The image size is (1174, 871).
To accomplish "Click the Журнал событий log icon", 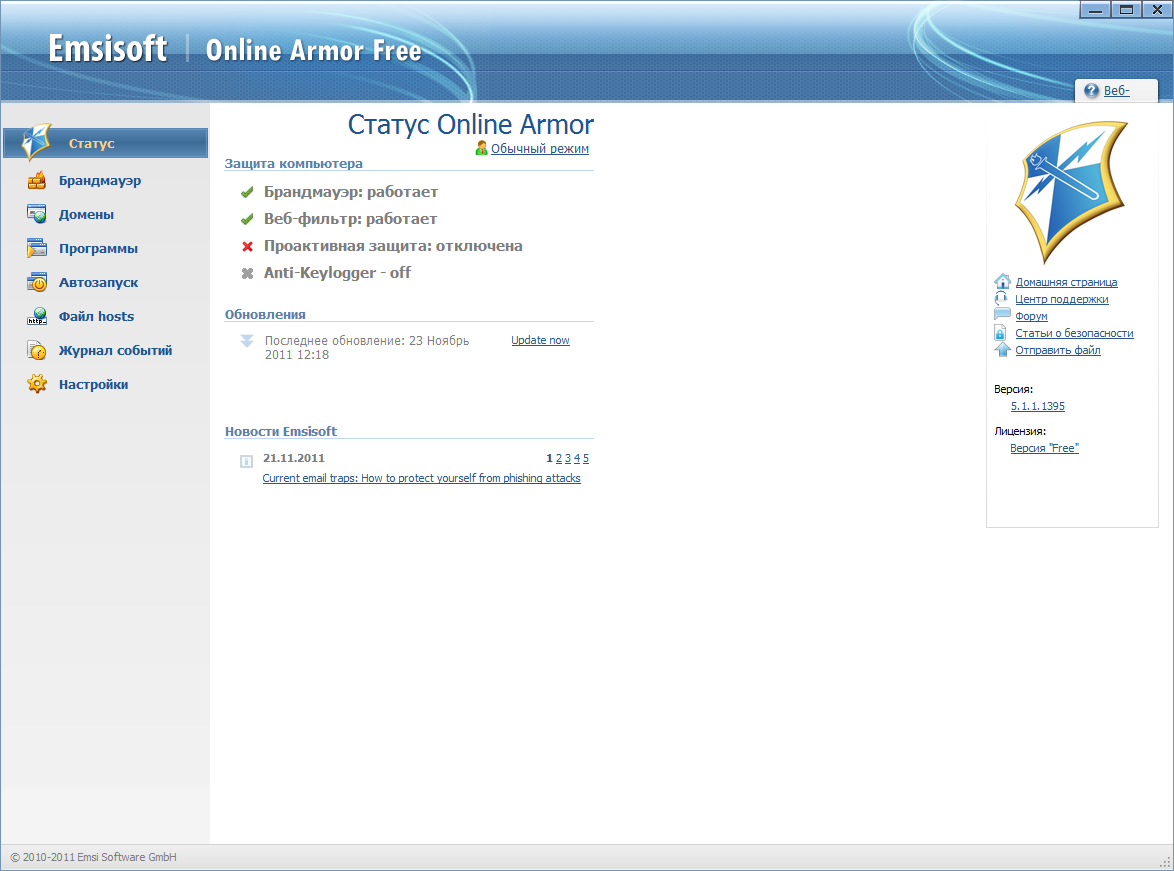I will [37, 350].
